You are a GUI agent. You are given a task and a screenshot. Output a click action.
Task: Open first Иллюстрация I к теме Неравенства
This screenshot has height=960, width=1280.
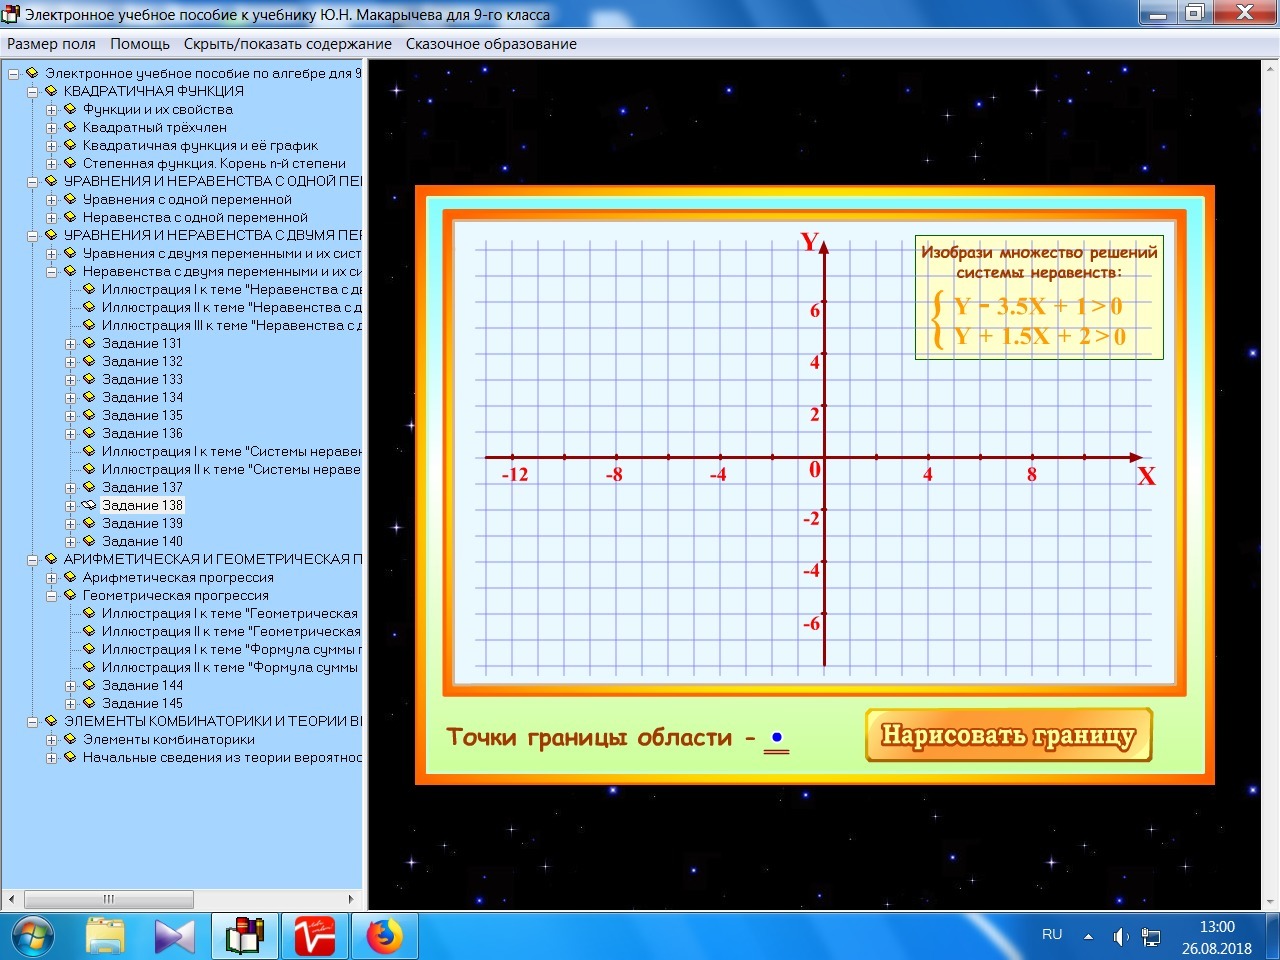point(231,289)
